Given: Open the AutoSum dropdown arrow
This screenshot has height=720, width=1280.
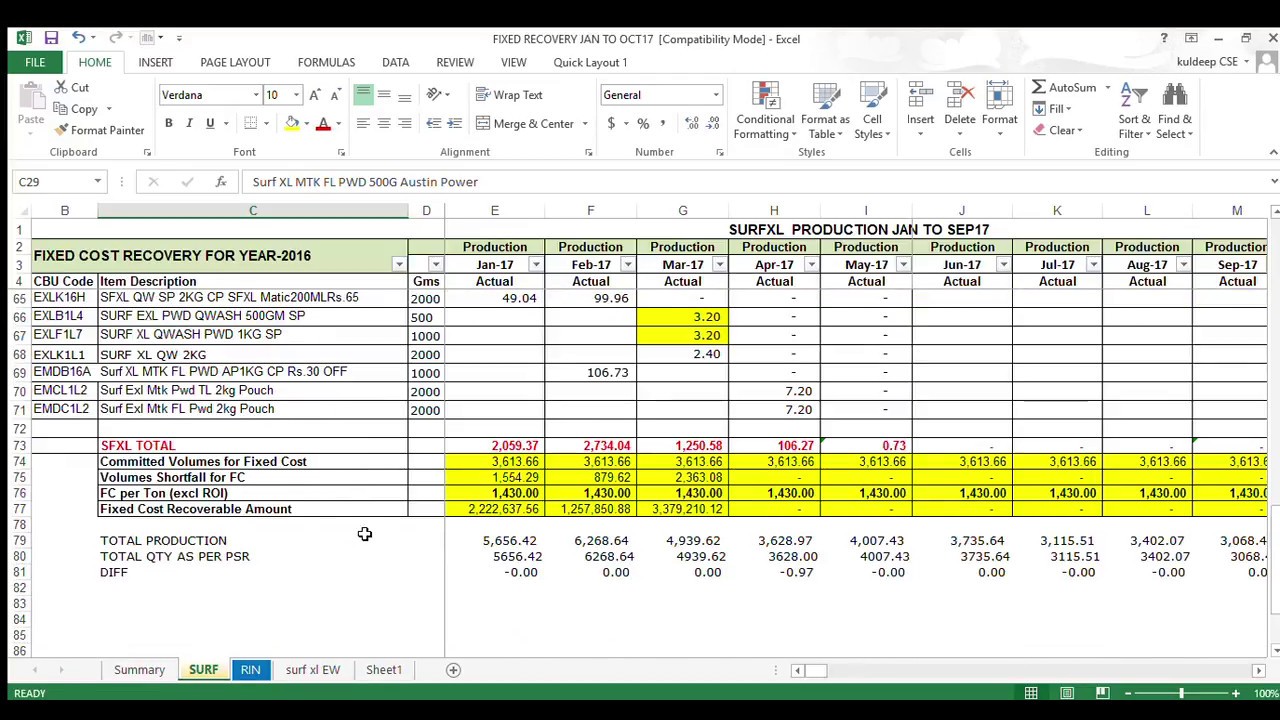Looking at the screenshot, I should (1107, 88).
